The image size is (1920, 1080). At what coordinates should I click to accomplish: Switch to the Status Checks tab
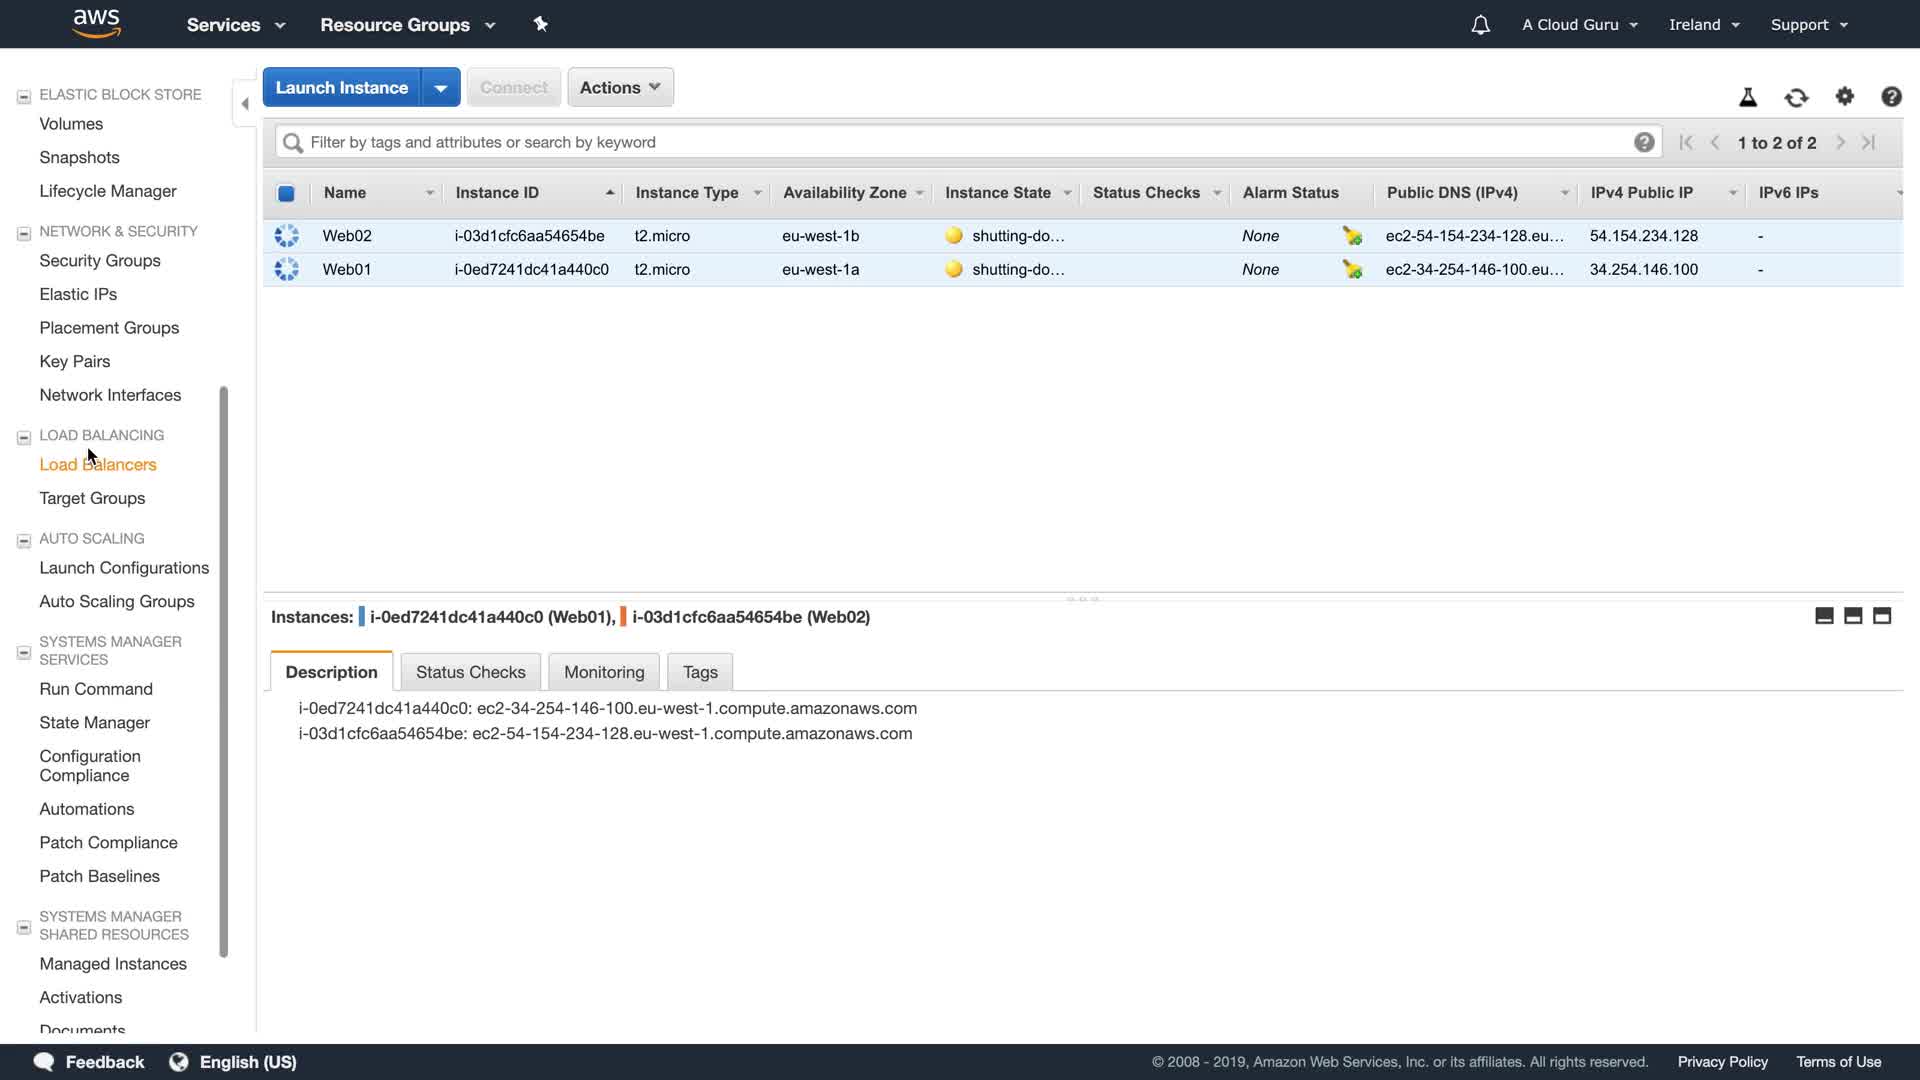tap(470, 672)
